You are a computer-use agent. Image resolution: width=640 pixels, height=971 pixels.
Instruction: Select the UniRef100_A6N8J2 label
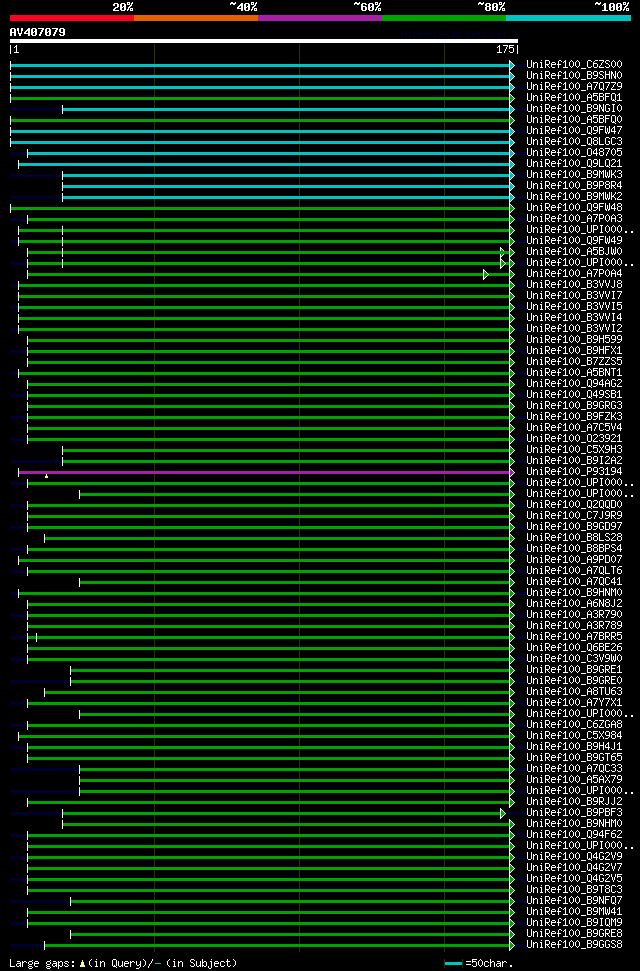click(x=574, y=603)
